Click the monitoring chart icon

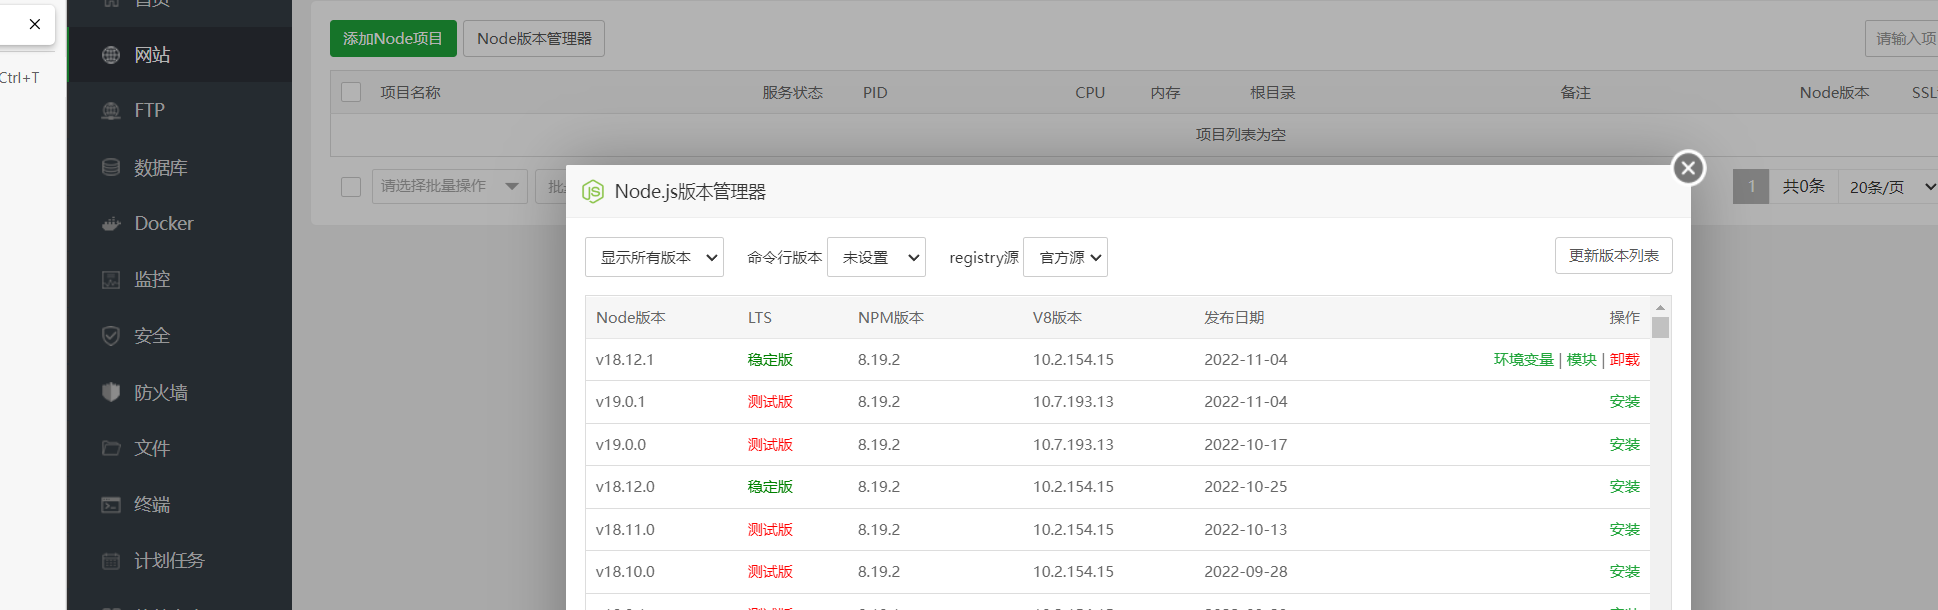tap(111, 279)
